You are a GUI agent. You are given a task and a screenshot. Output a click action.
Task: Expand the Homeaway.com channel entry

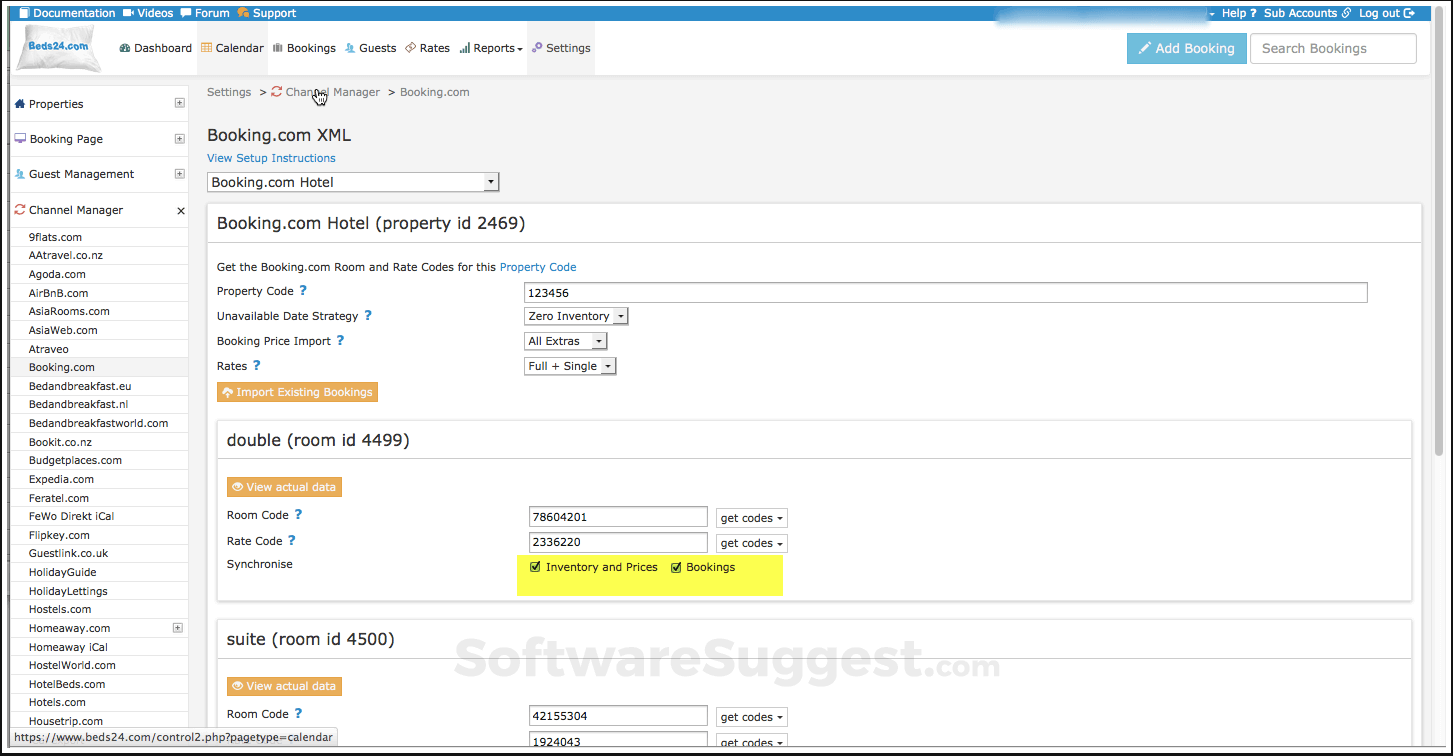(178, 628)
